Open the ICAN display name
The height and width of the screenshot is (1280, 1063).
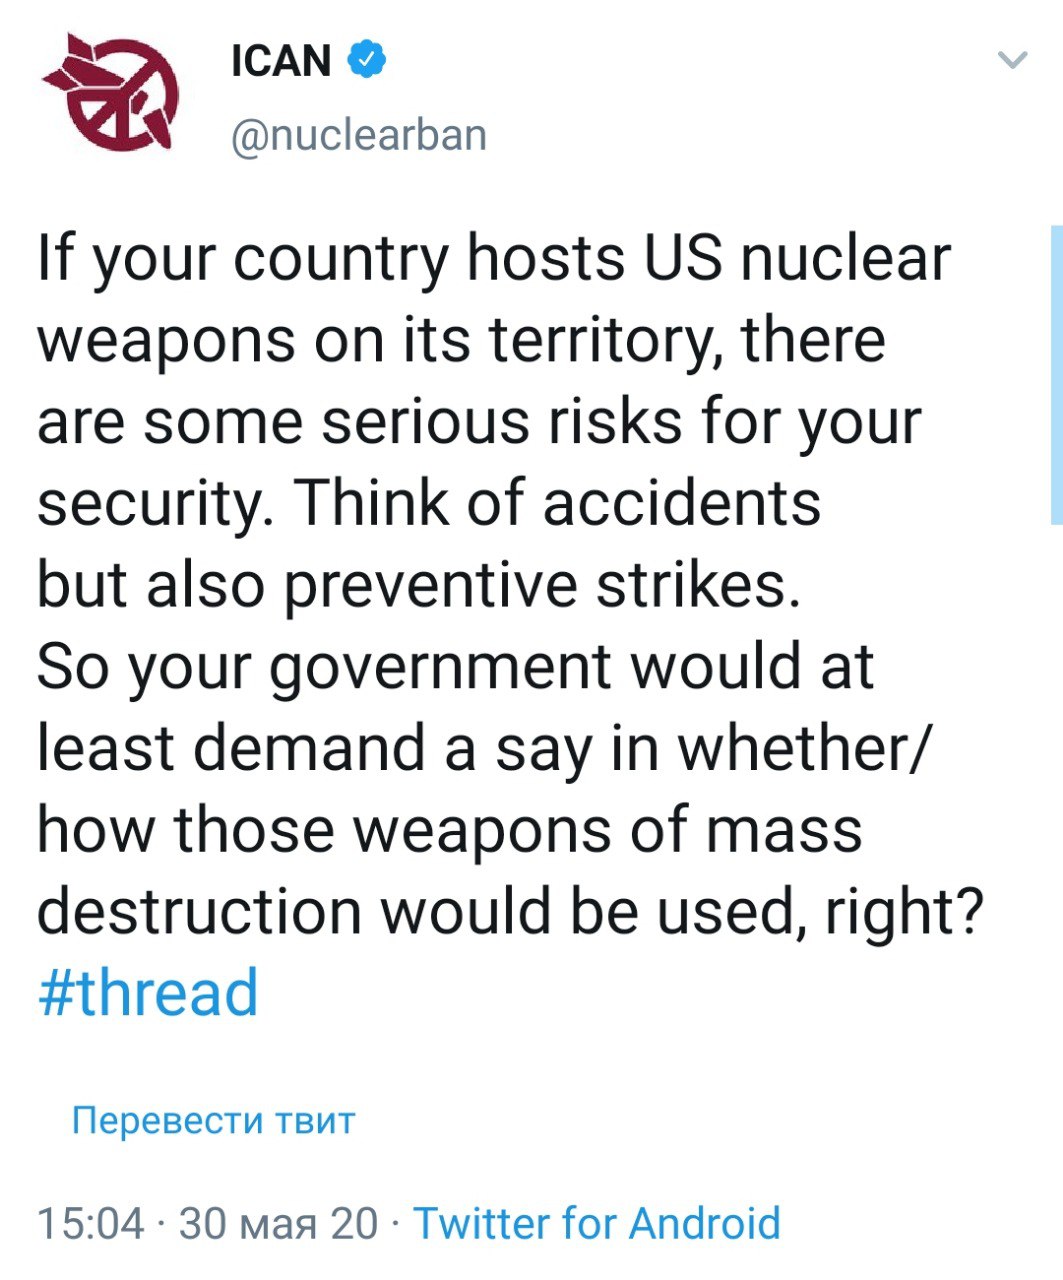(x=281, y=61)
